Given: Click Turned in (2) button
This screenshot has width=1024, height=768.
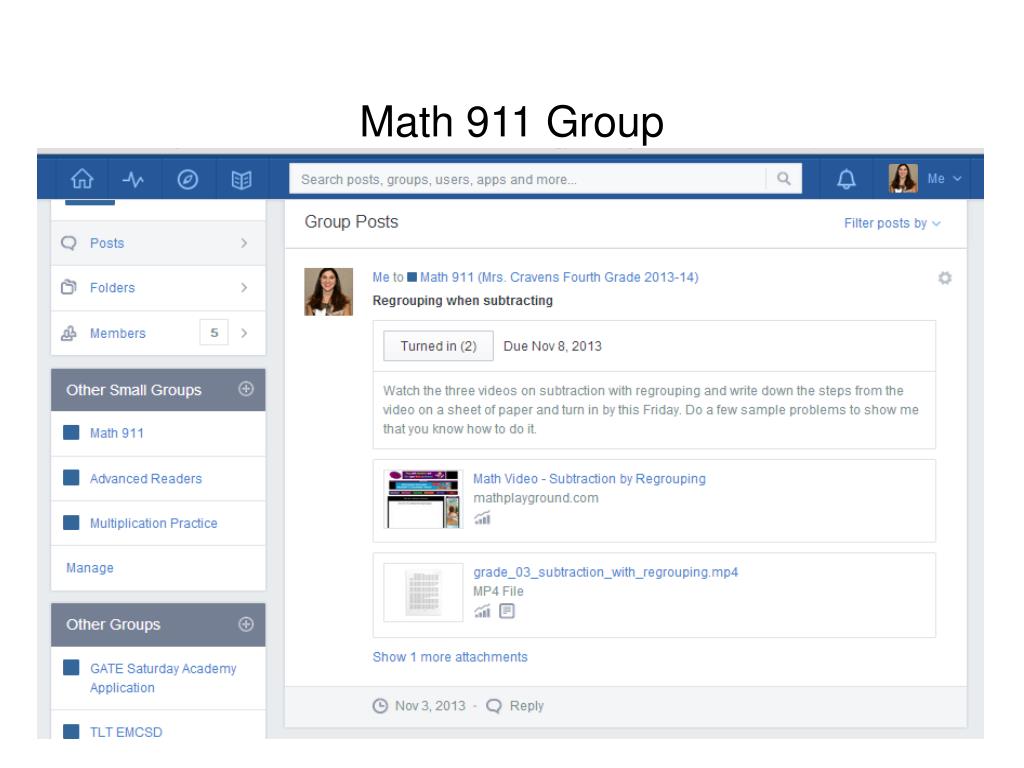Looking at the screenshot, I should click(x=438, y=346).
